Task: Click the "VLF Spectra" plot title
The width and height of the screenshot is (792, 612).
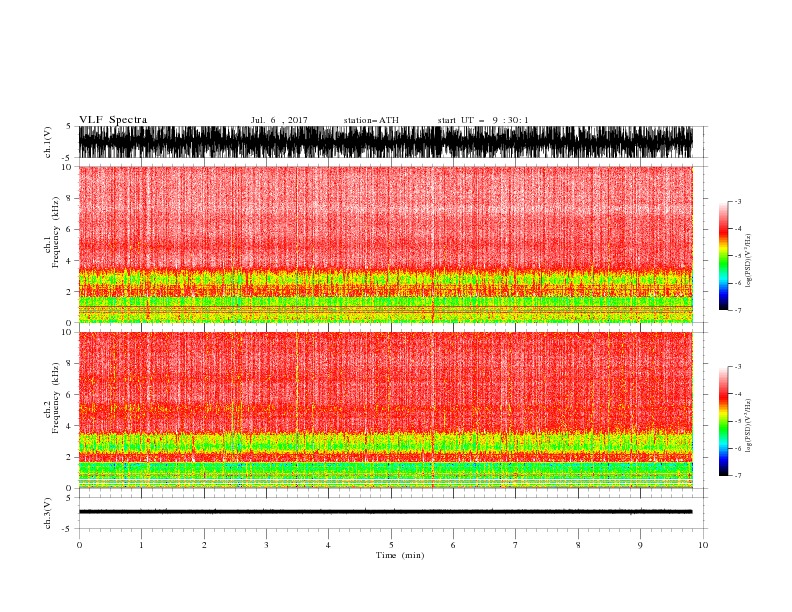Action: point(113,120)
